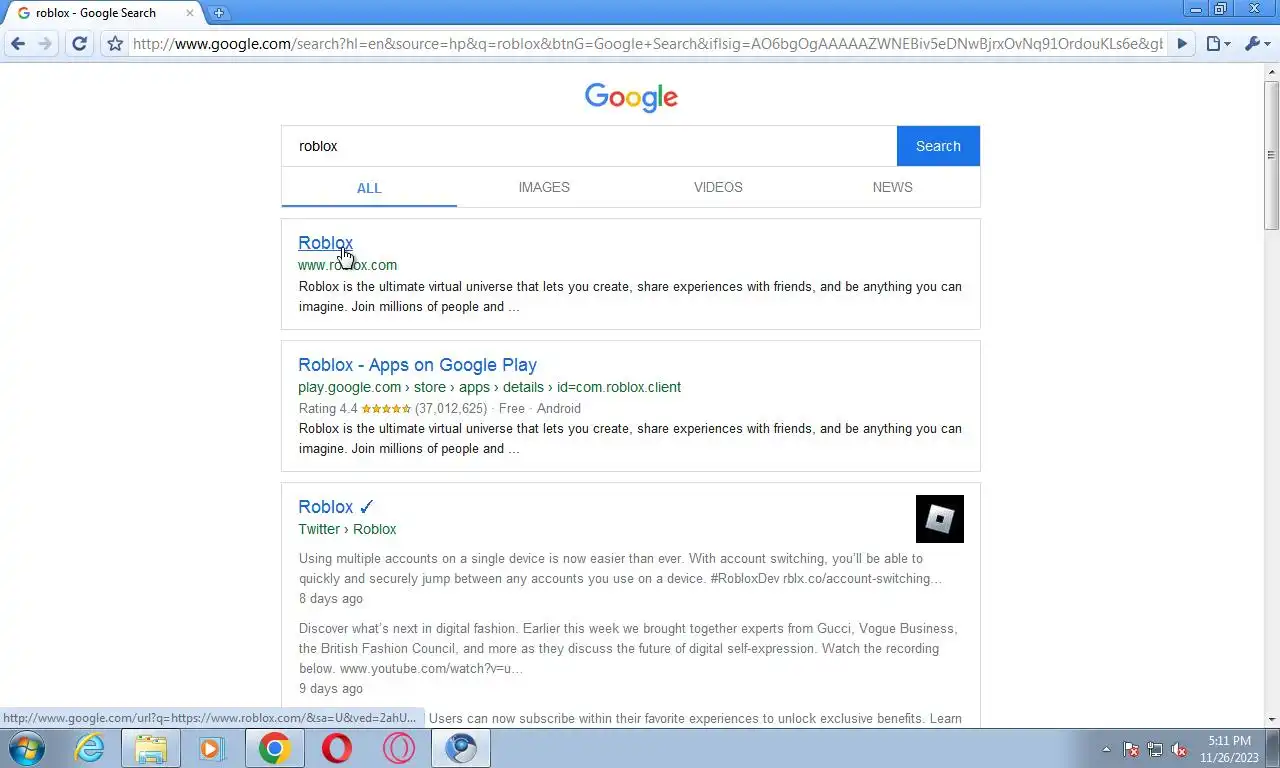
Task: Open the page menu dropdown
Action: pos(1217,44)
